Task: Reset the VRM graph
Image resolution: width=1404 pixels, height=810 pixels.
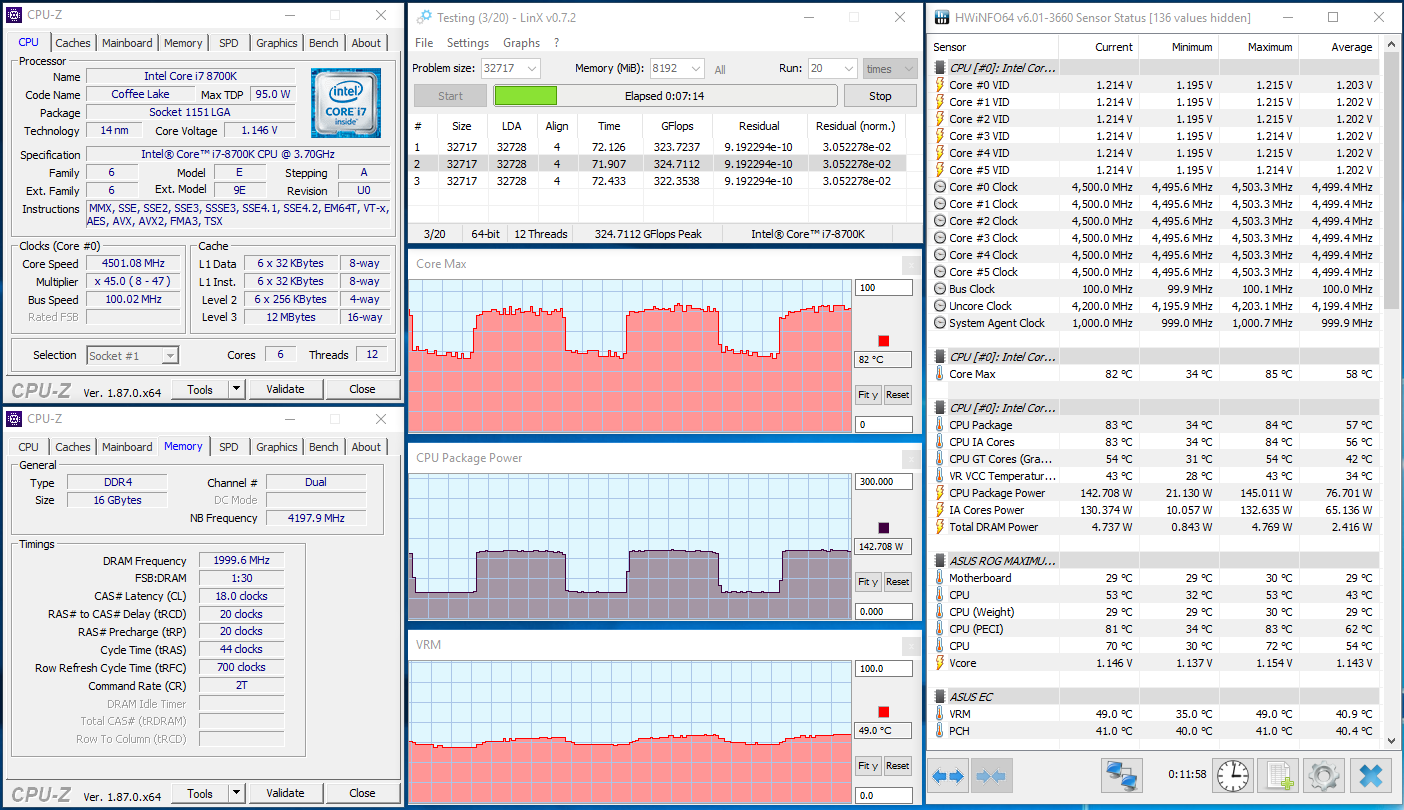Action: point(898,766)
